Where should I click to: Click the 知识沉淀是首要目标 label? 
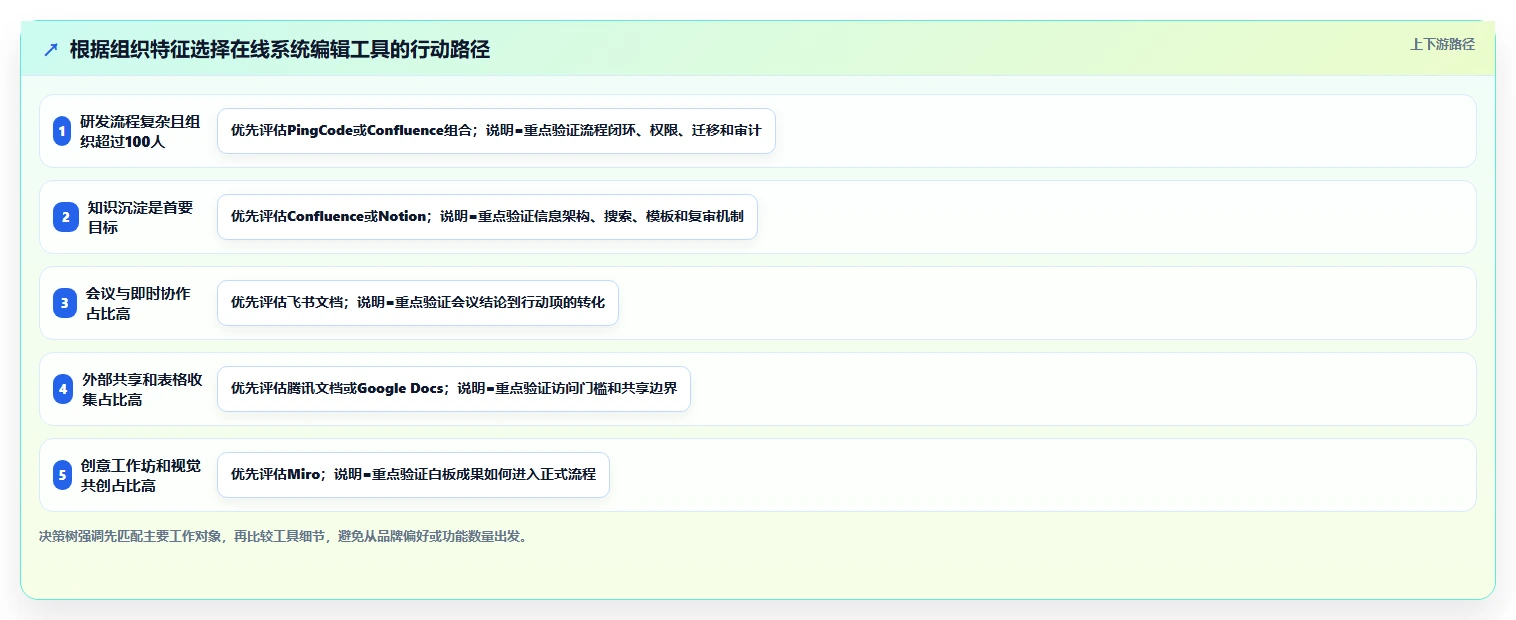pos(140,217)
